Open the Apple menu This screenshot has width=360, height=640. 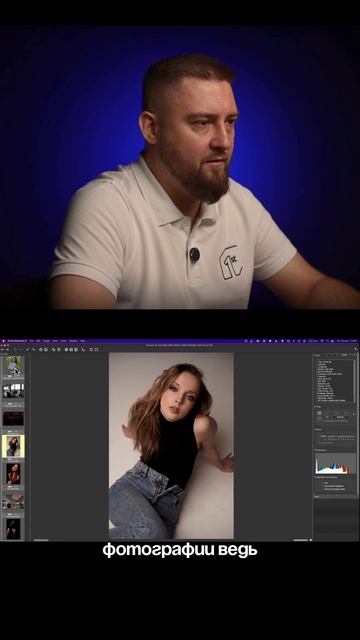pos(3,341)
